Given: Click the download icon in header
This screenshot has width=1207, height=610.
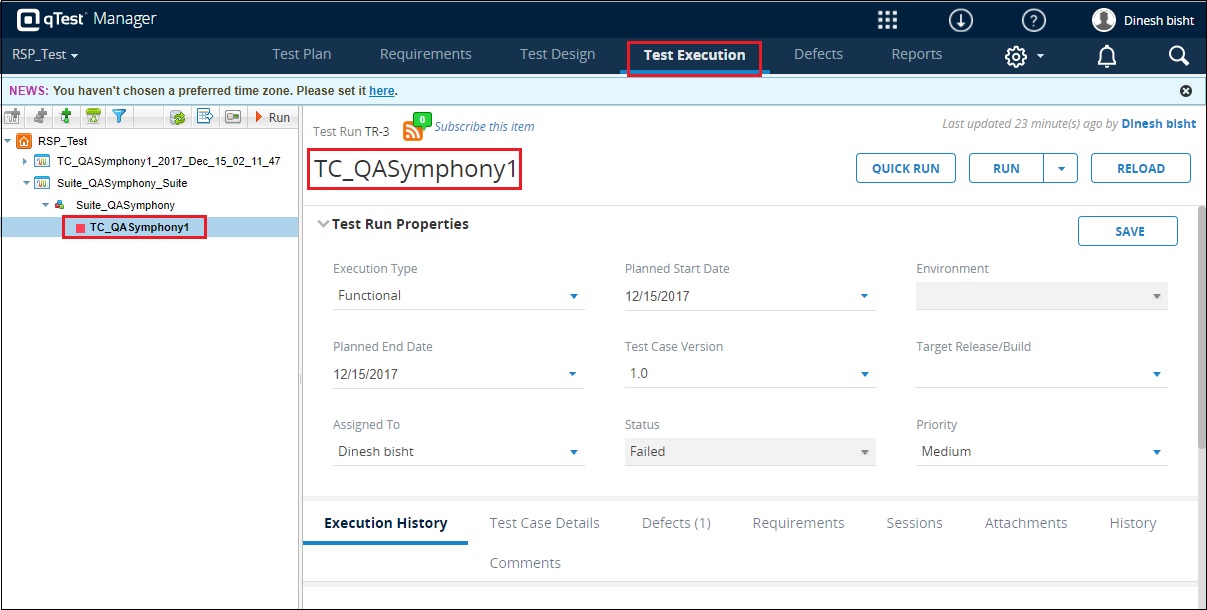Looking at the screenshot, I should pyautogui.click(x=961, y=20).
